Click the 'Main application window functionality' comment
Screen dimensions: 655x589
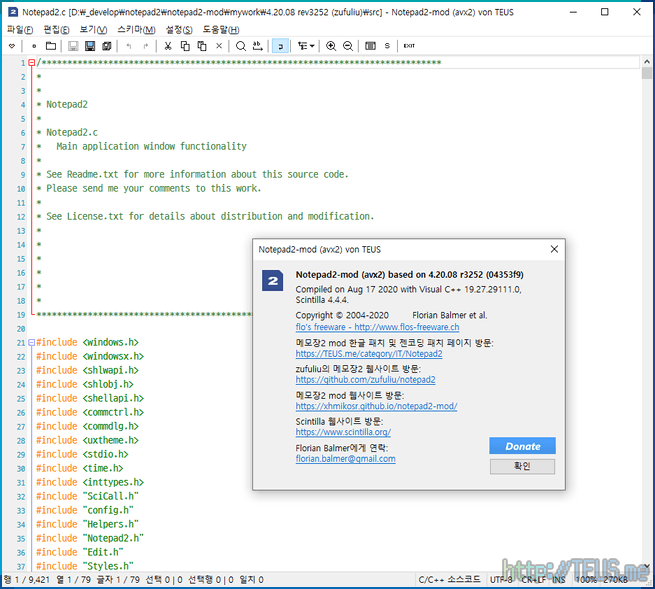151,147
